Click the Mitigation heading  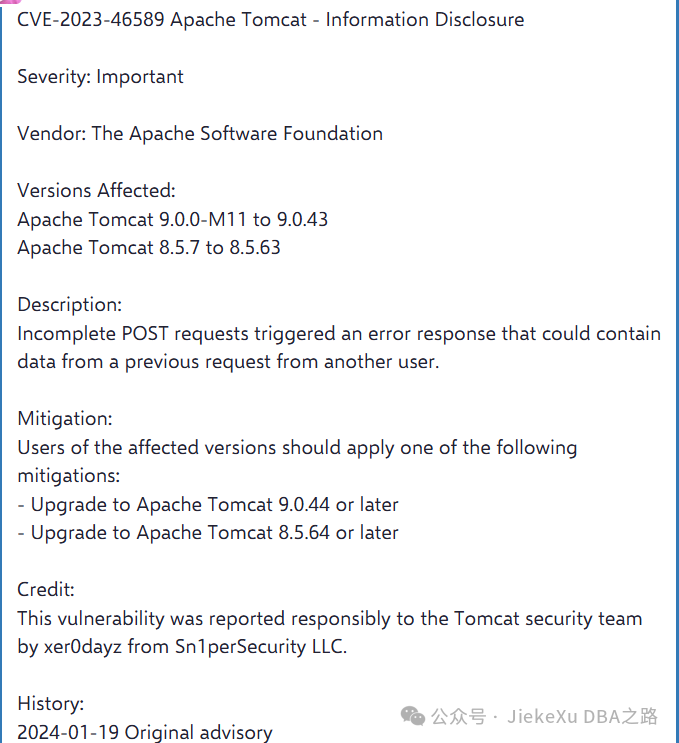65,419
